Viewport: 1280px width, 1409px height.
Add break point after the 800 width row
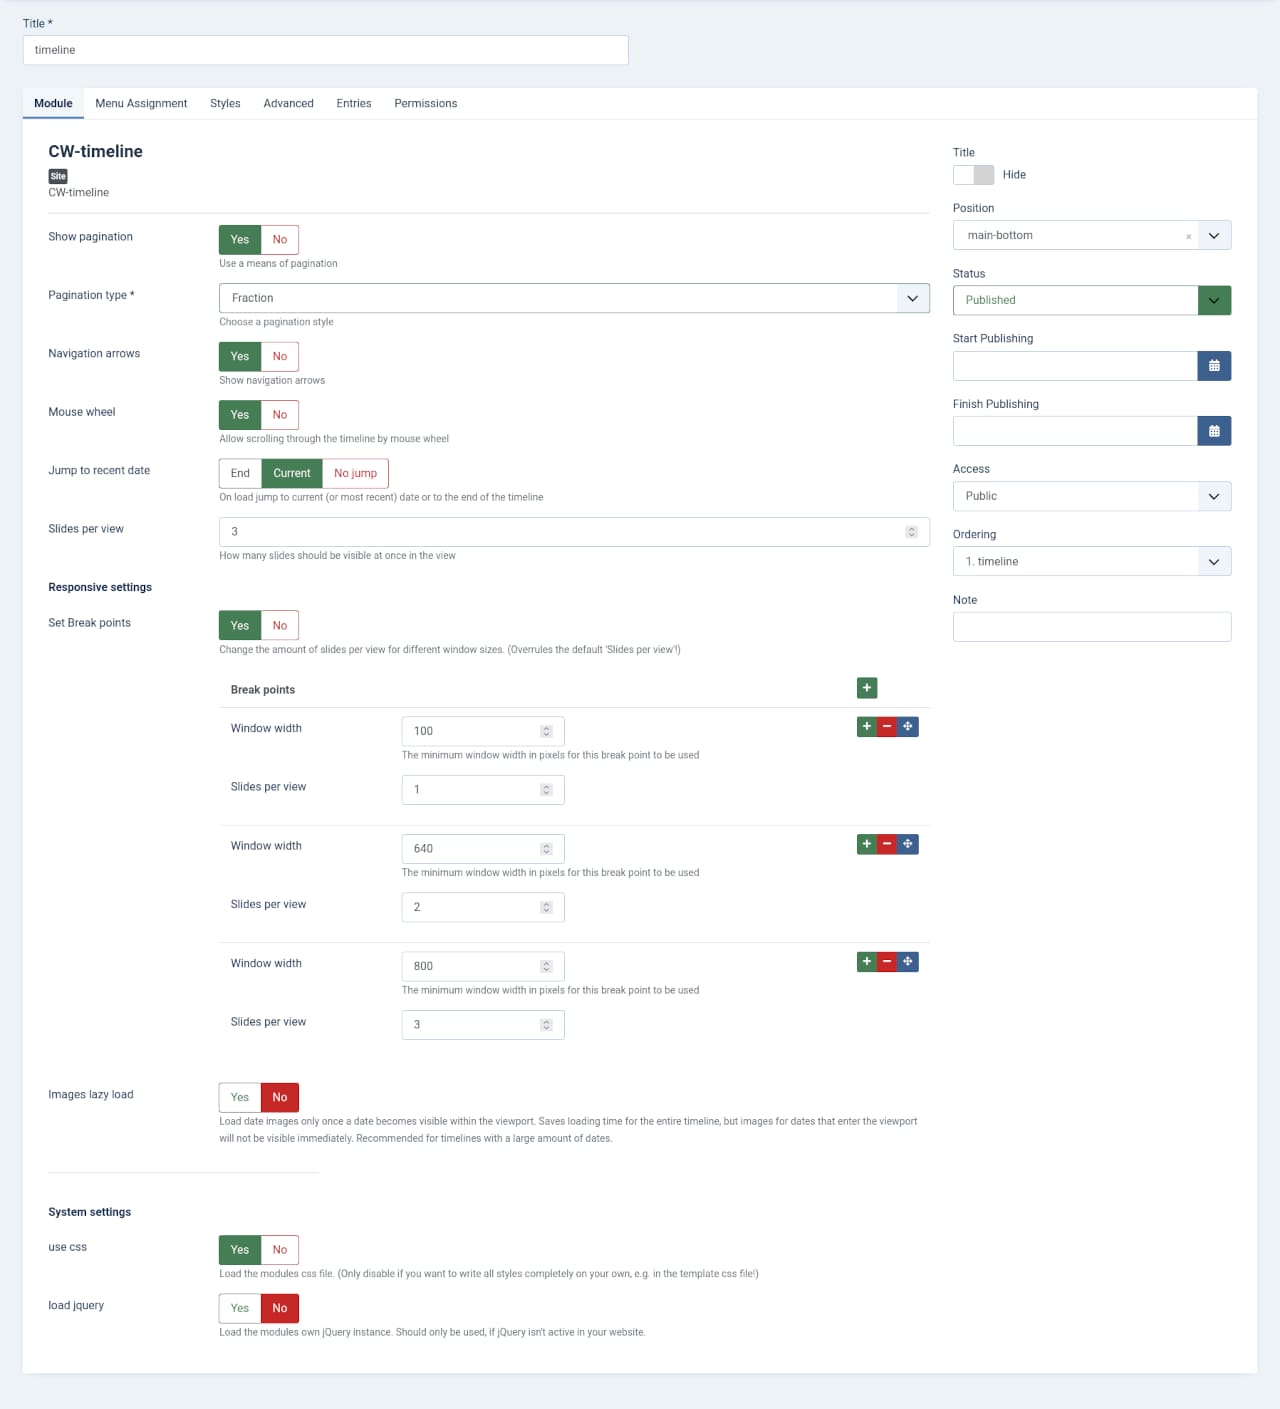click(867, 962)
